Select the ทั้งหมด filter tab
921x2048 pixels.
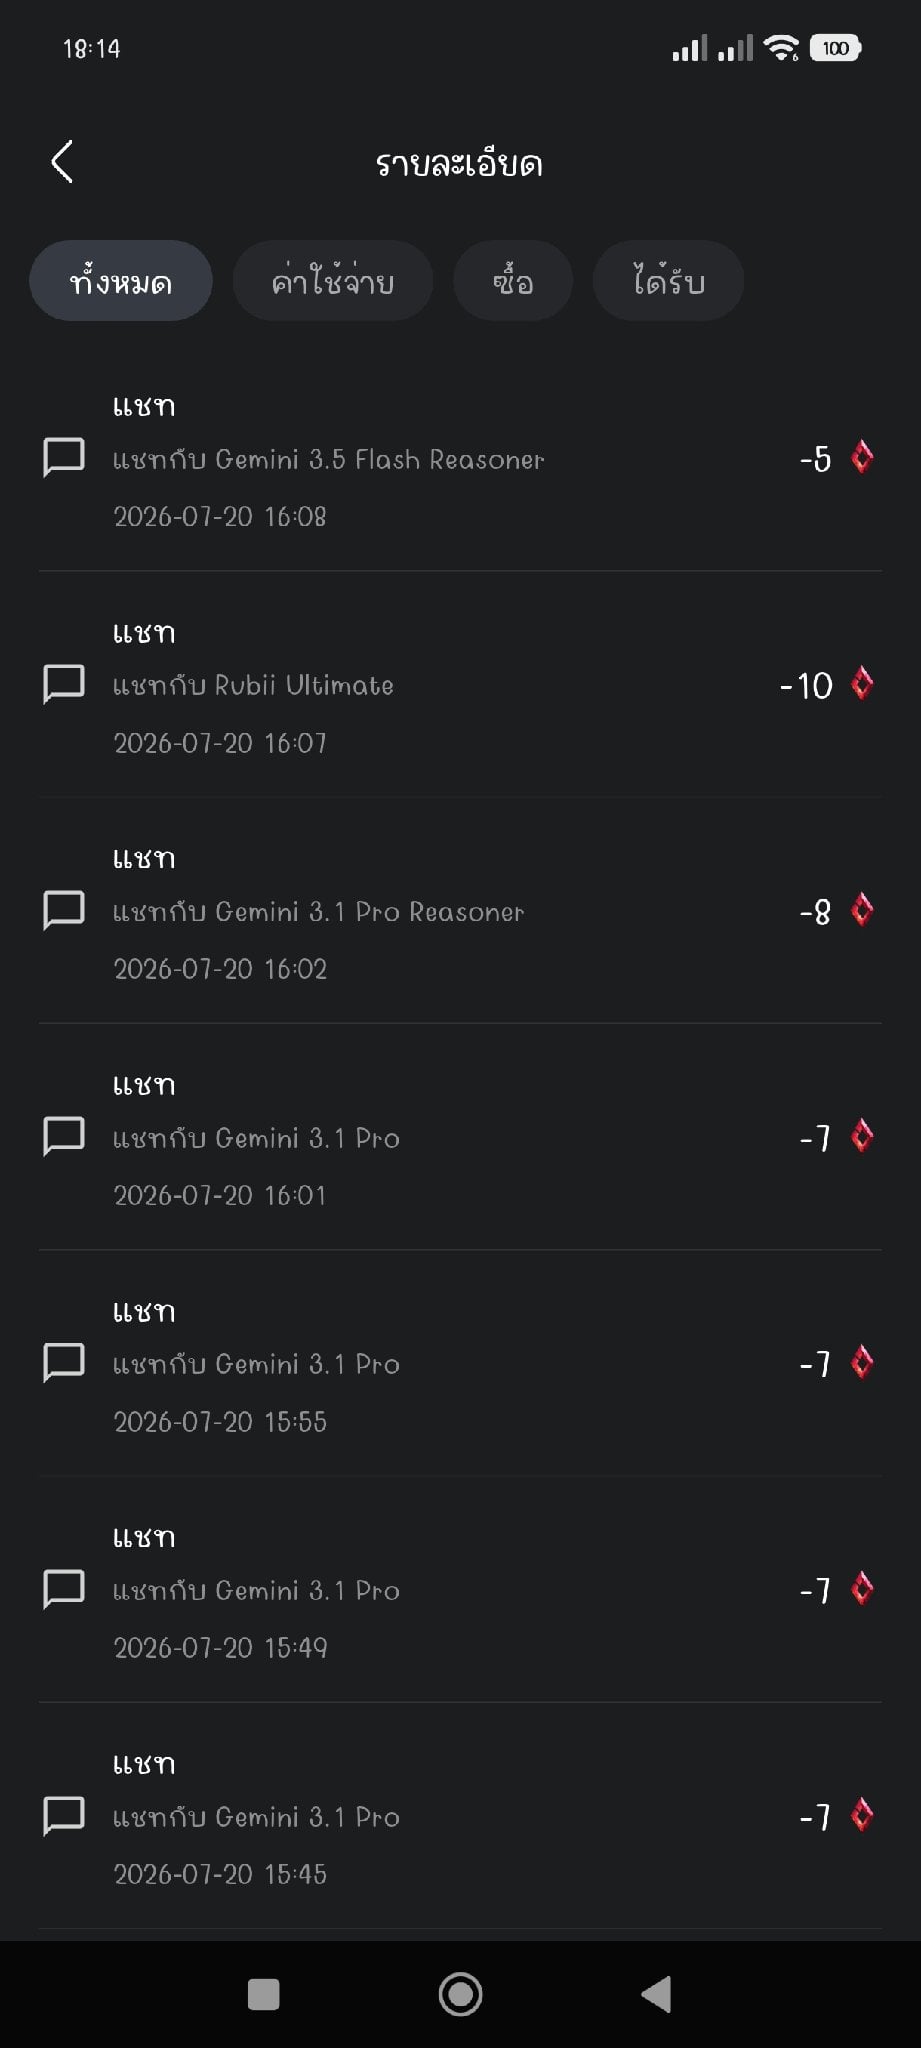(121, 281)
